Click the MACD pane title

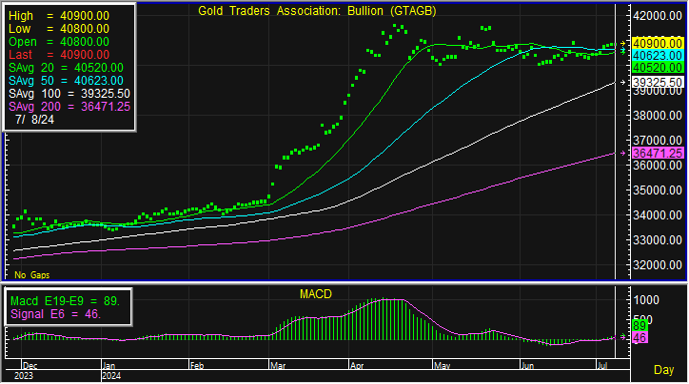[x=315, y=294]
